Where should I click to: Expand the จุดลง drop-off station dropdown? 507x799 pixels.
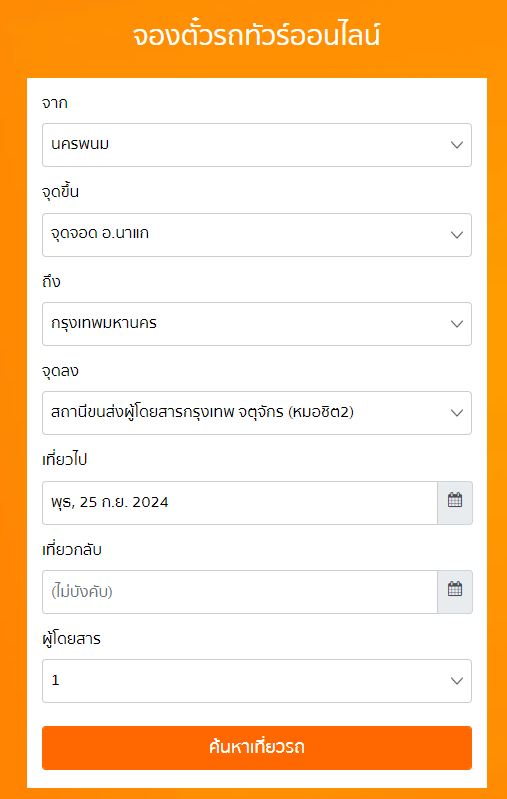pyautogui.click(x=257, y=413)
